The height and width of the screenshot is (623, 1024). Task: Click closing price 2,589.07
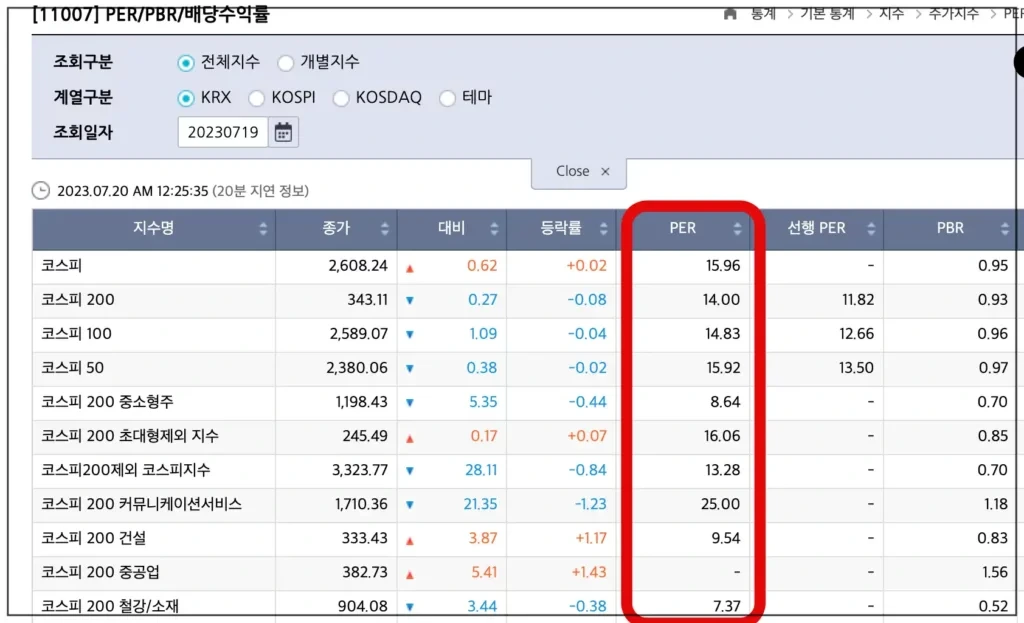click(359, 334)
